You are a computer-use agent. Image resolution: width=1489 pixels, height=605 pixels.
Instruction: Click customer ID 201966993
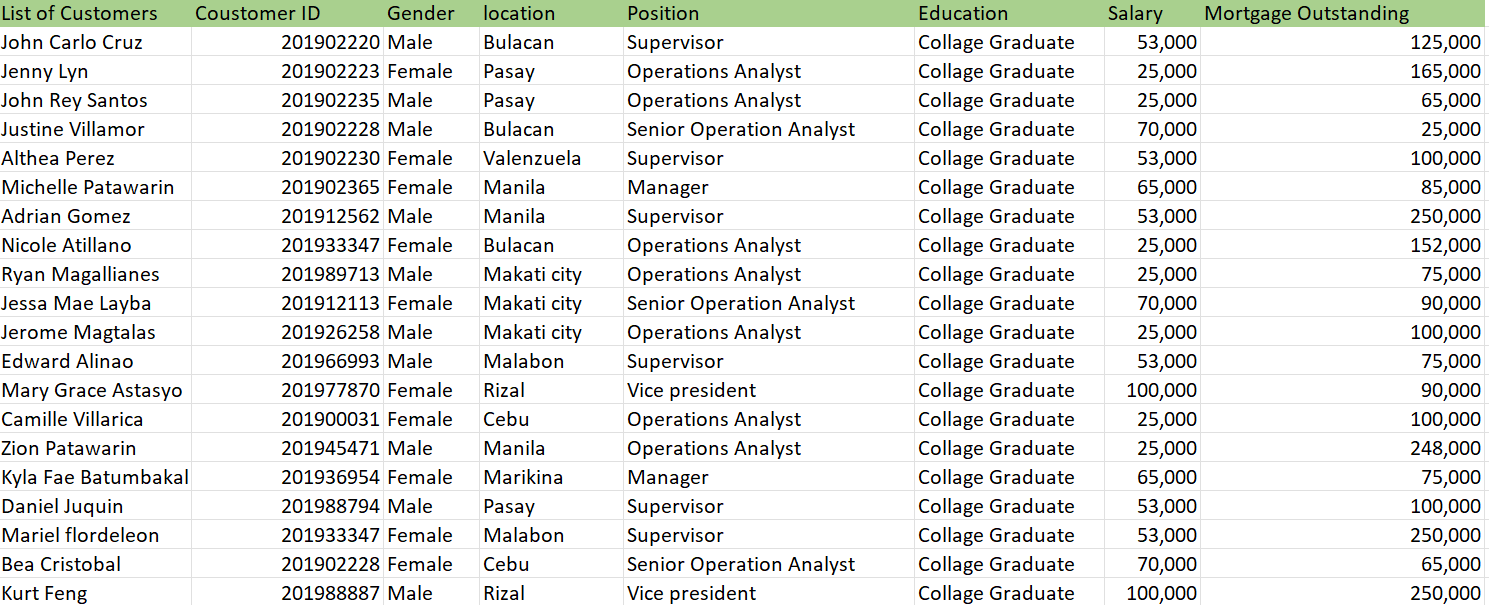point(287,361)
